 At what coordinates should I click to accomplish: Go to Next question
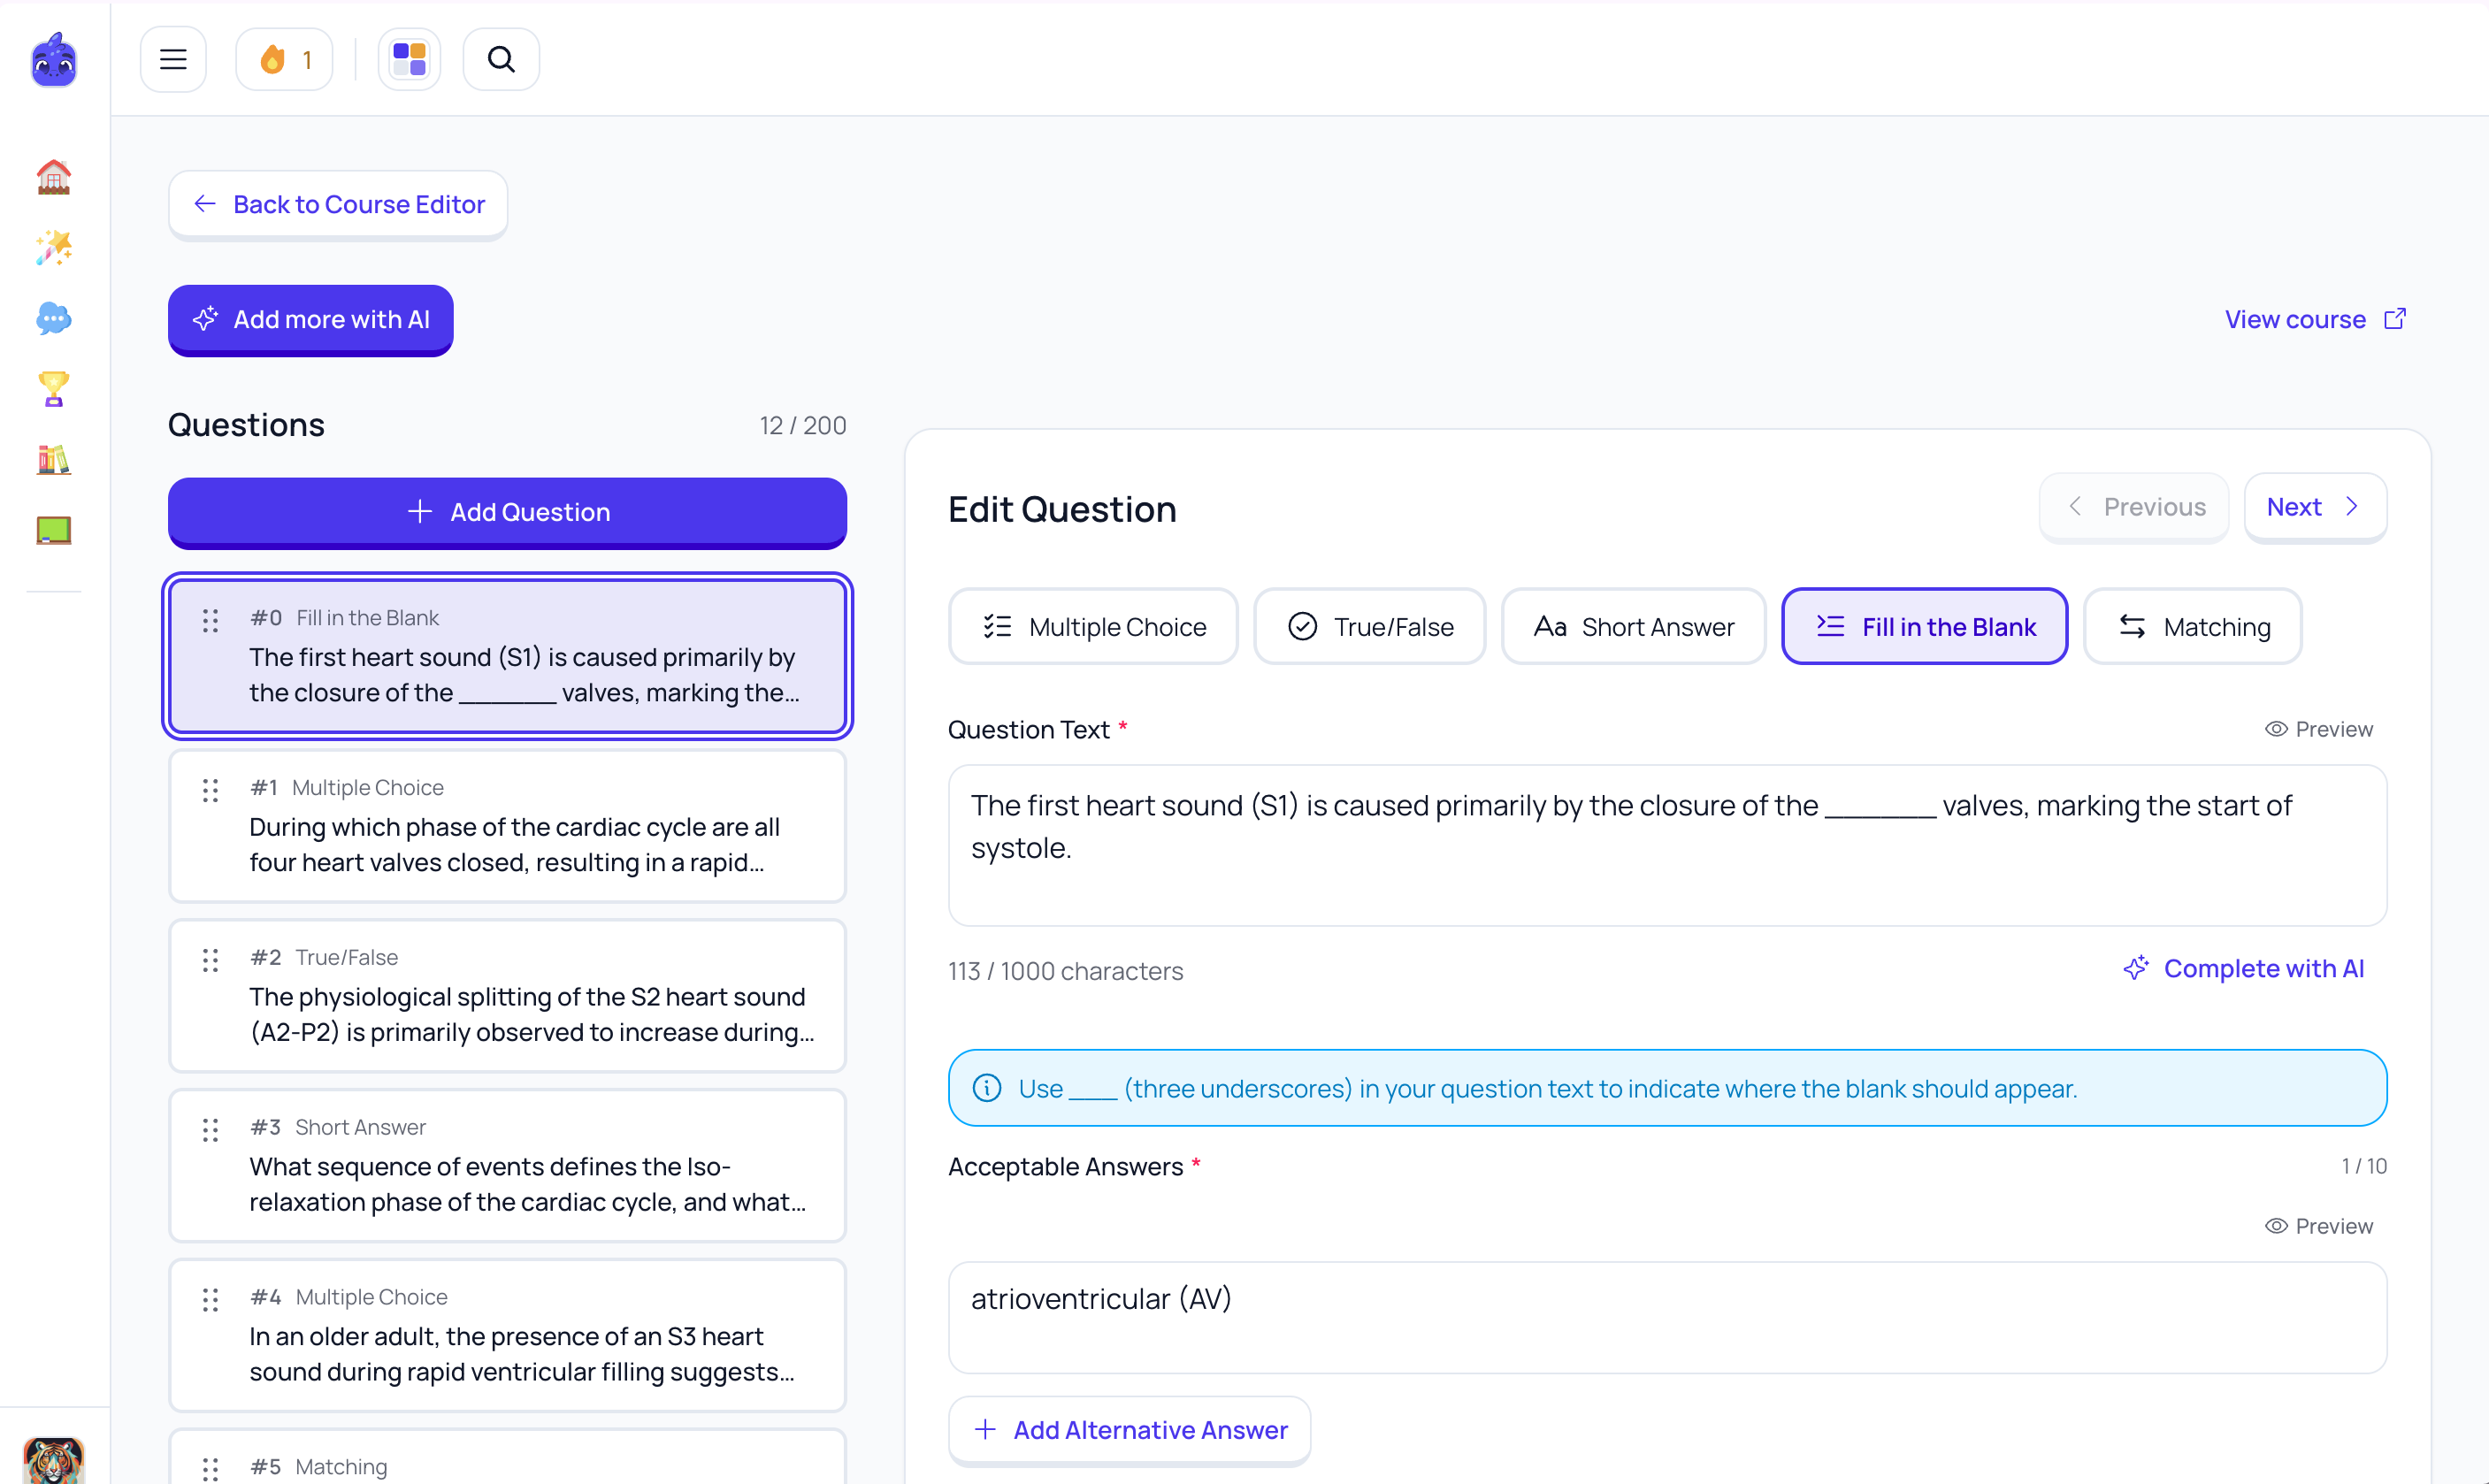tap(2315, 507)
